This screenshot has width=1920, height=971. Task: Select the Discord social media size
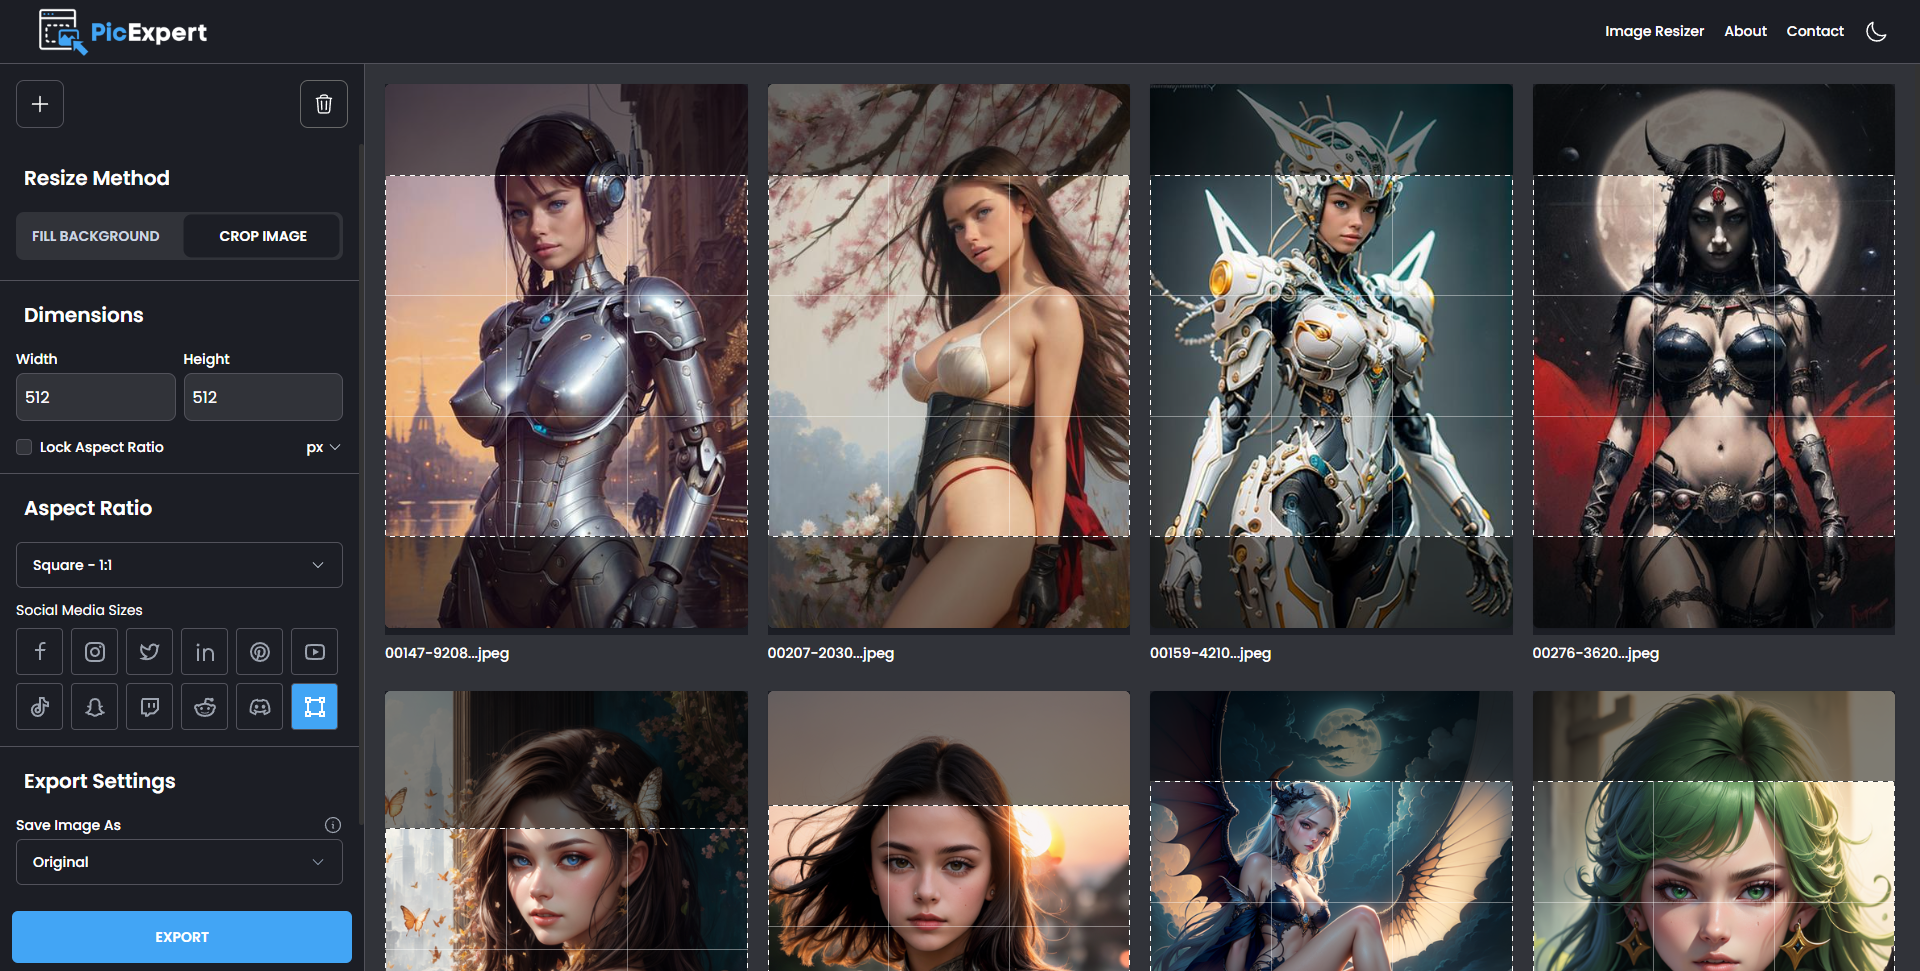[x=260, y=707]
